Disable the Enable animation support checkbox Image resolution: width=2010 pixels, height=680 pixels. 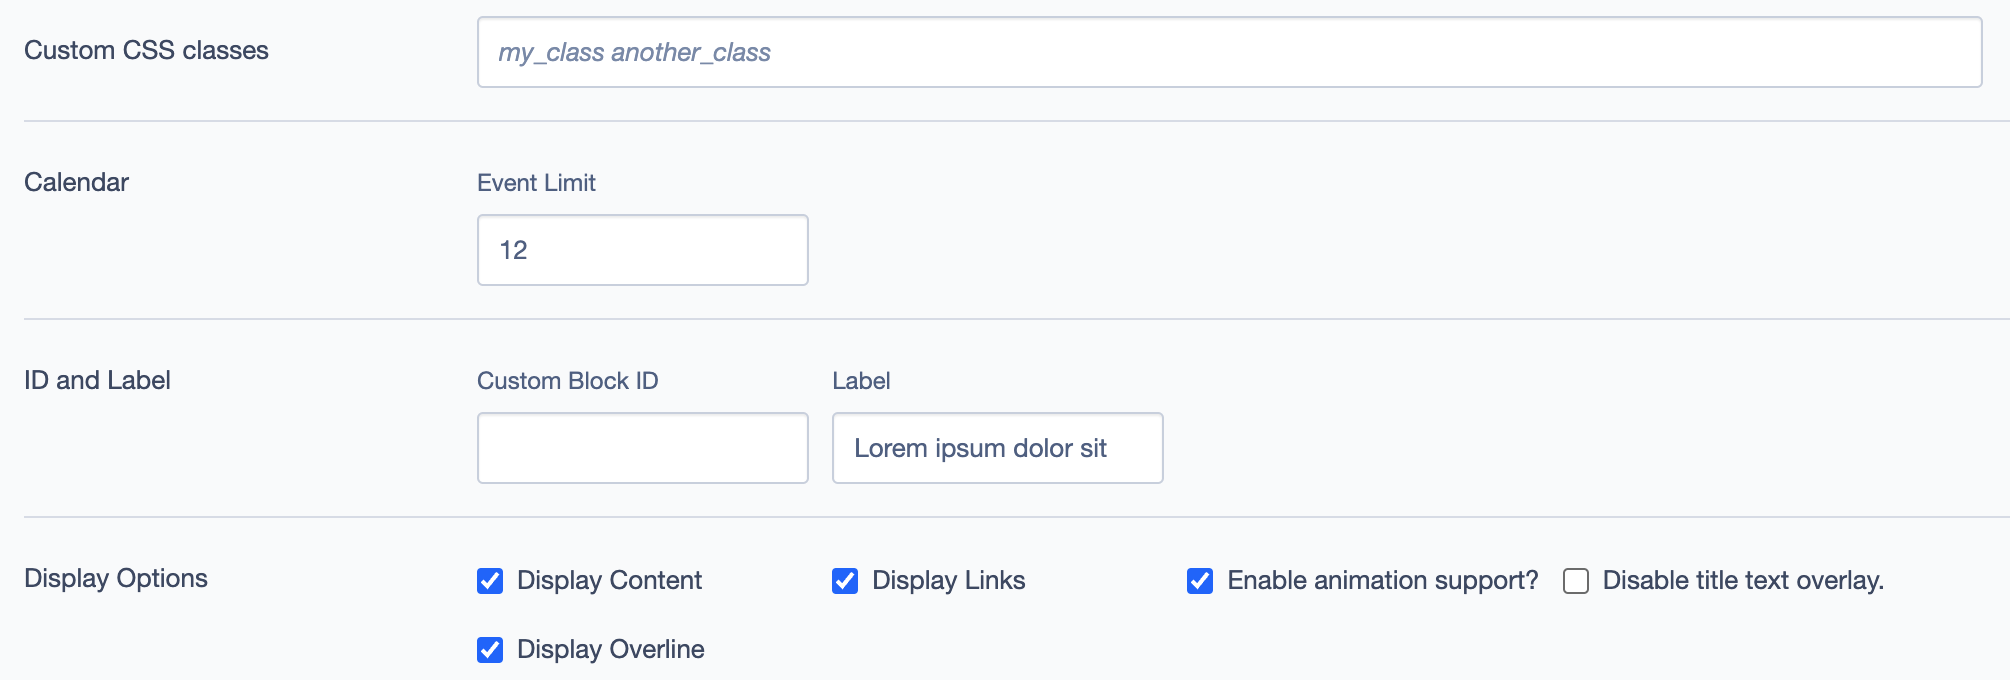click(x=1200, y=580)
